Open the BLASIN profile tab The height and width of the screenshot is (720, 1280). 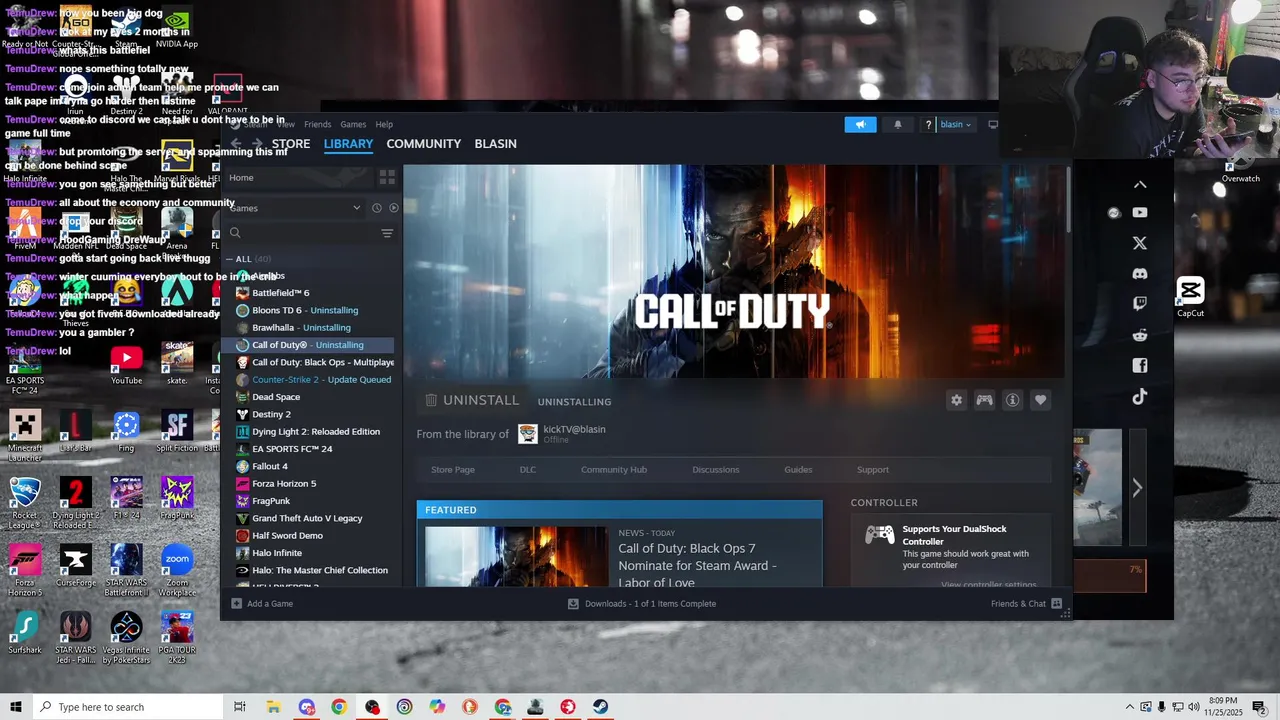click(x=495, y=144)
